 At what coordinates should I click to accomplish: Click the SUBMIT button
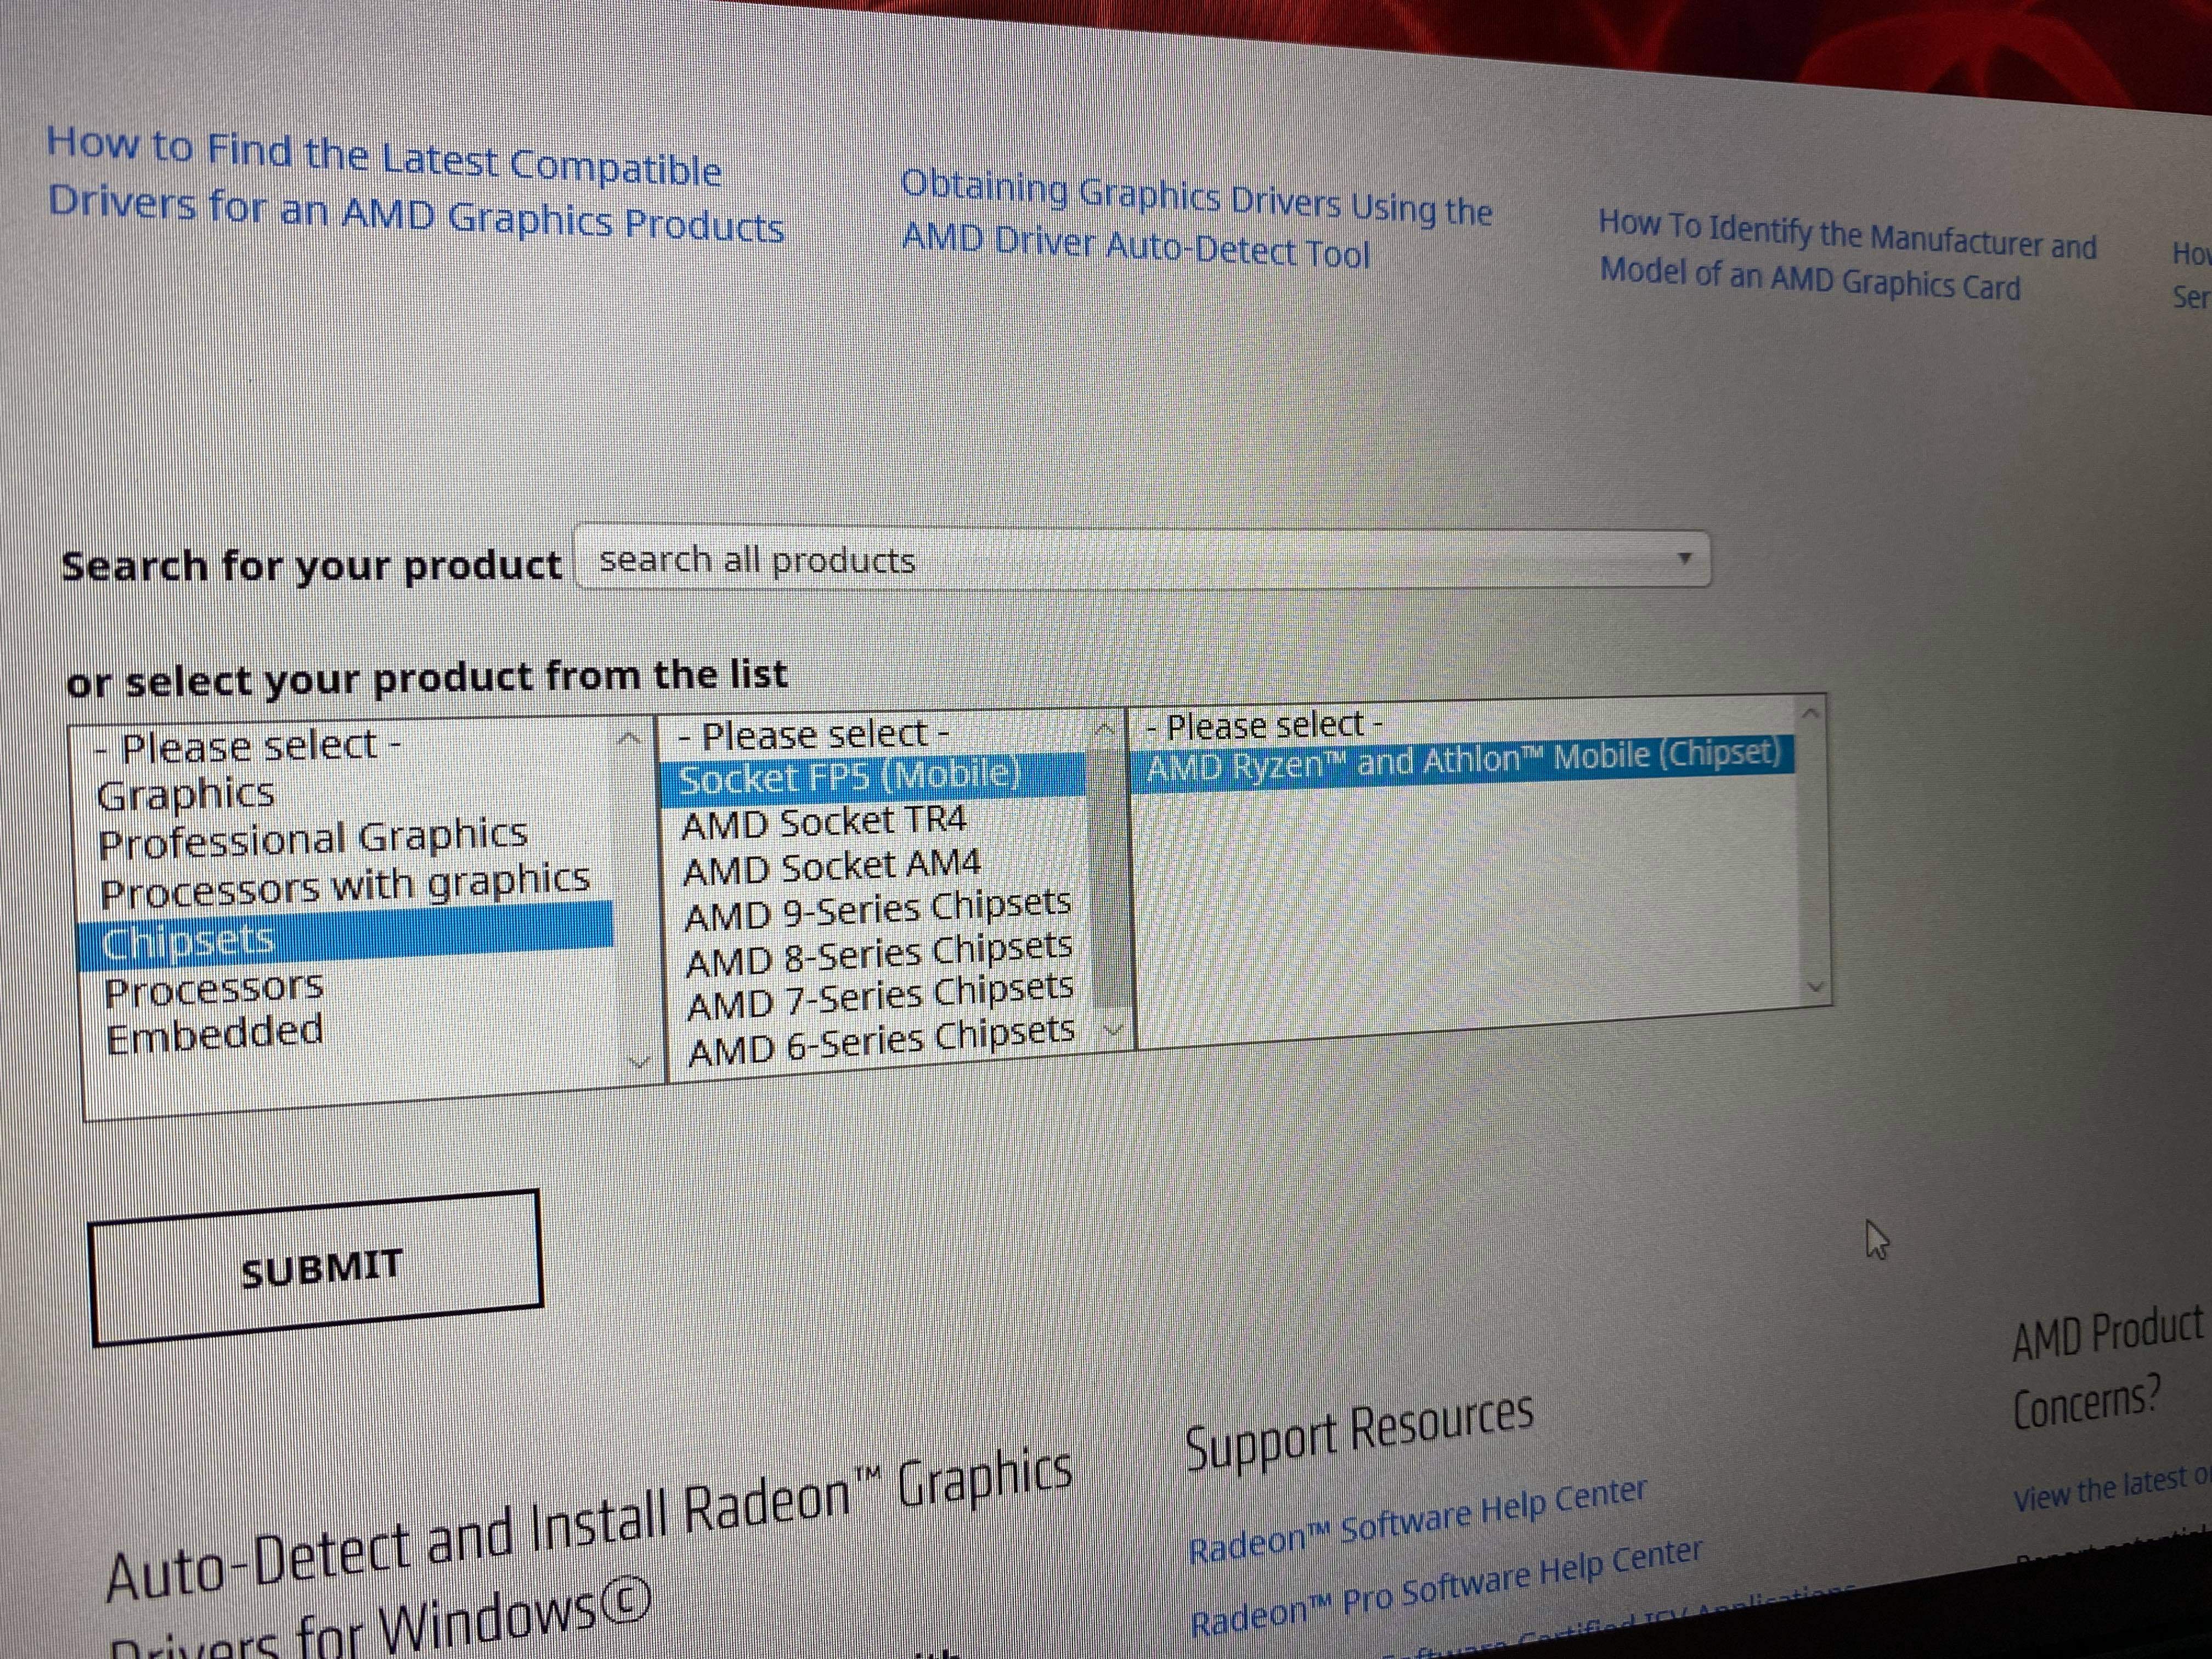pos(317,1267)
